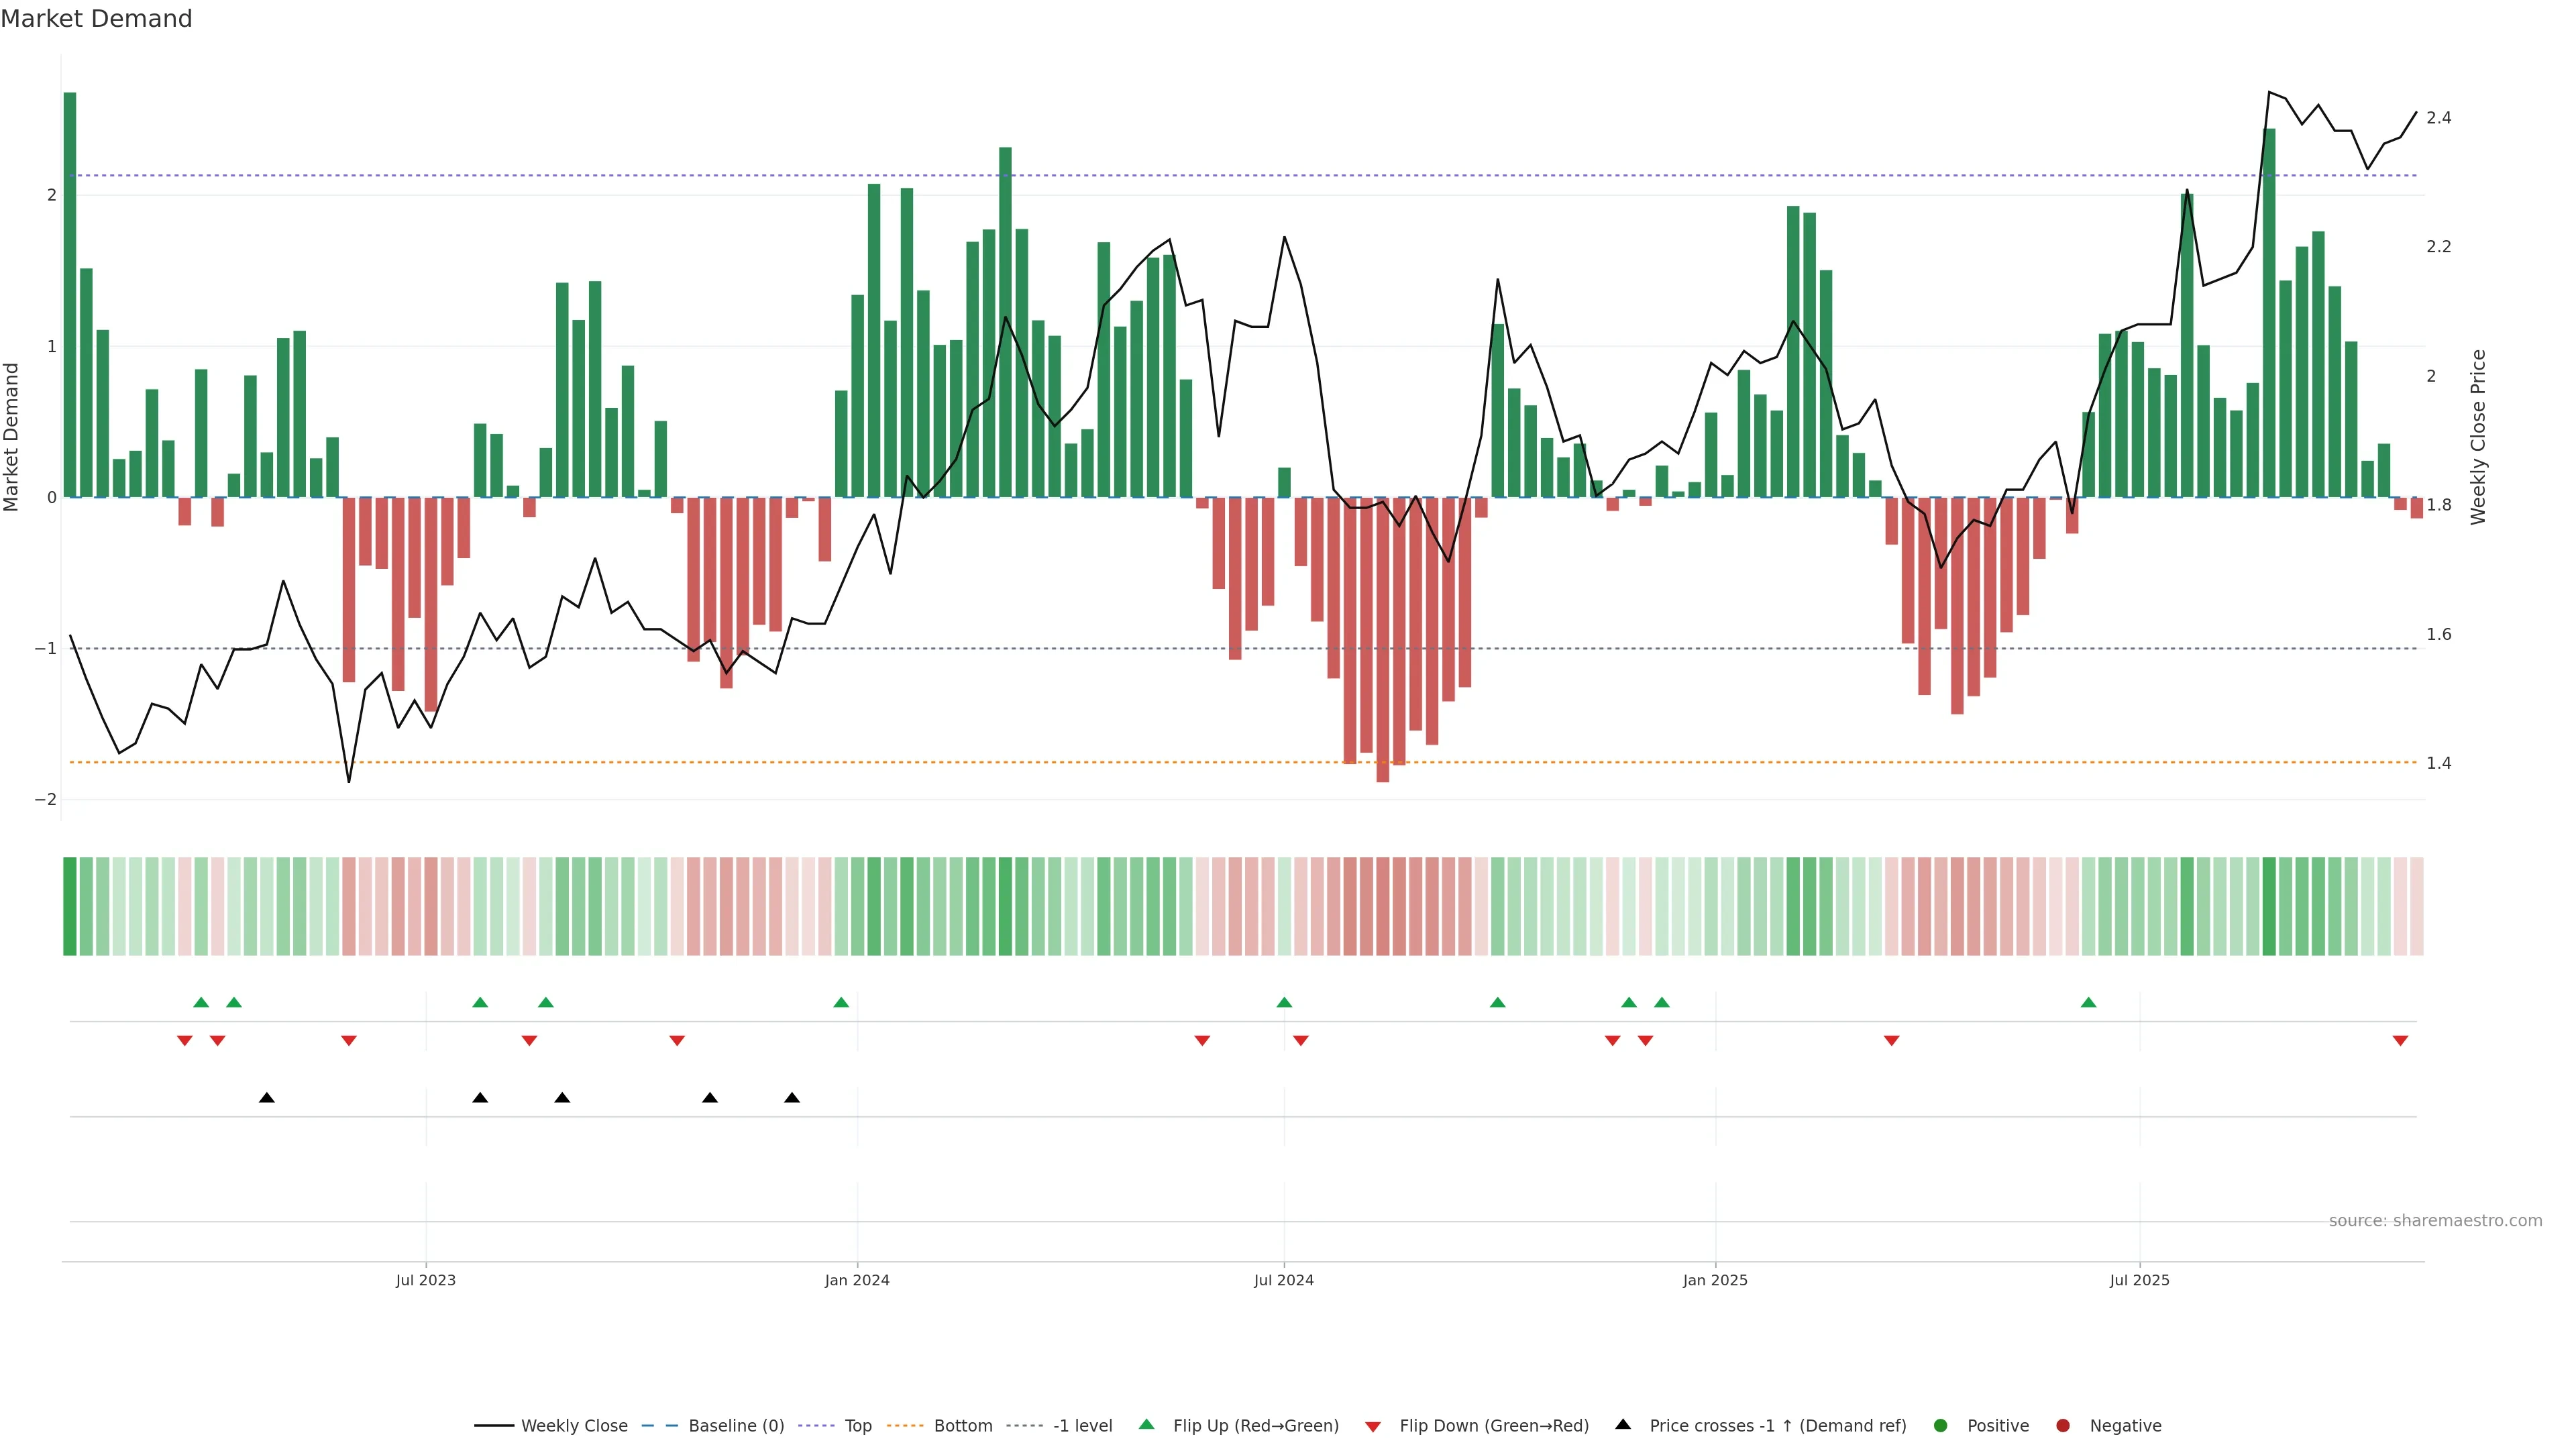Click the tallest first green demand bar
The width and height of the screenshot is (2576, 1449).
tap(70, 295)
